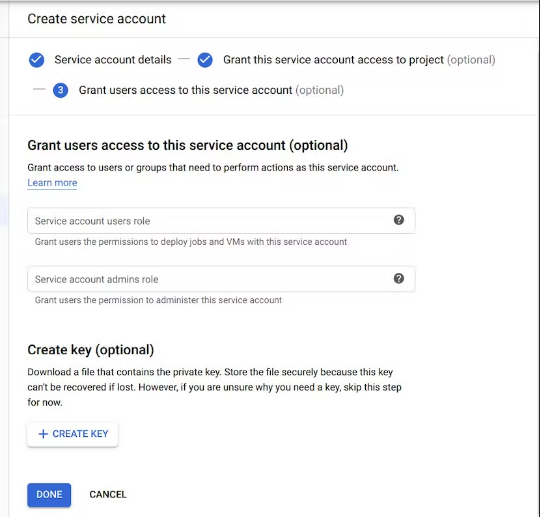Click the CREATE KEY button
This screenshot has width=540, height=517.
click(73, 434)
